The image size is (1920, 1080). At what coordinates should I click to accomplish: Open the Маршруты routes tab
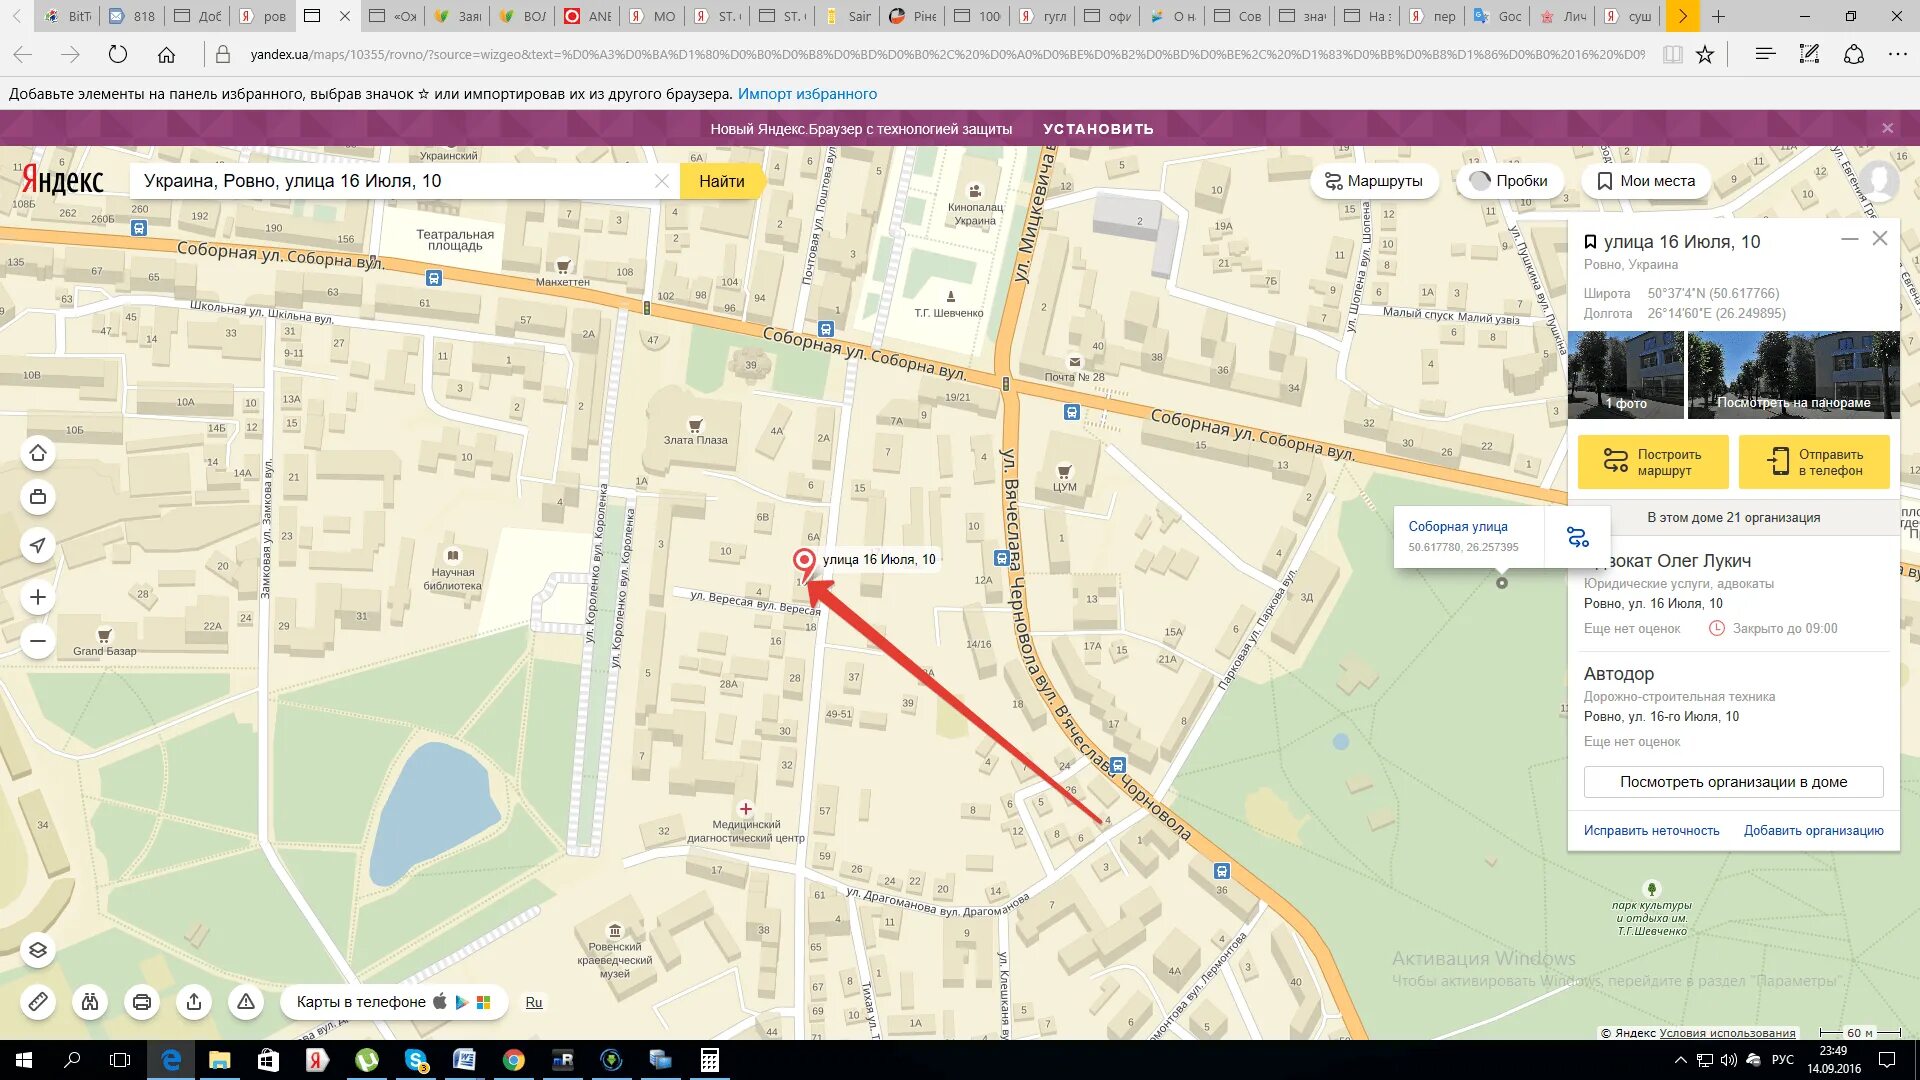click(x=1374, y=181)
